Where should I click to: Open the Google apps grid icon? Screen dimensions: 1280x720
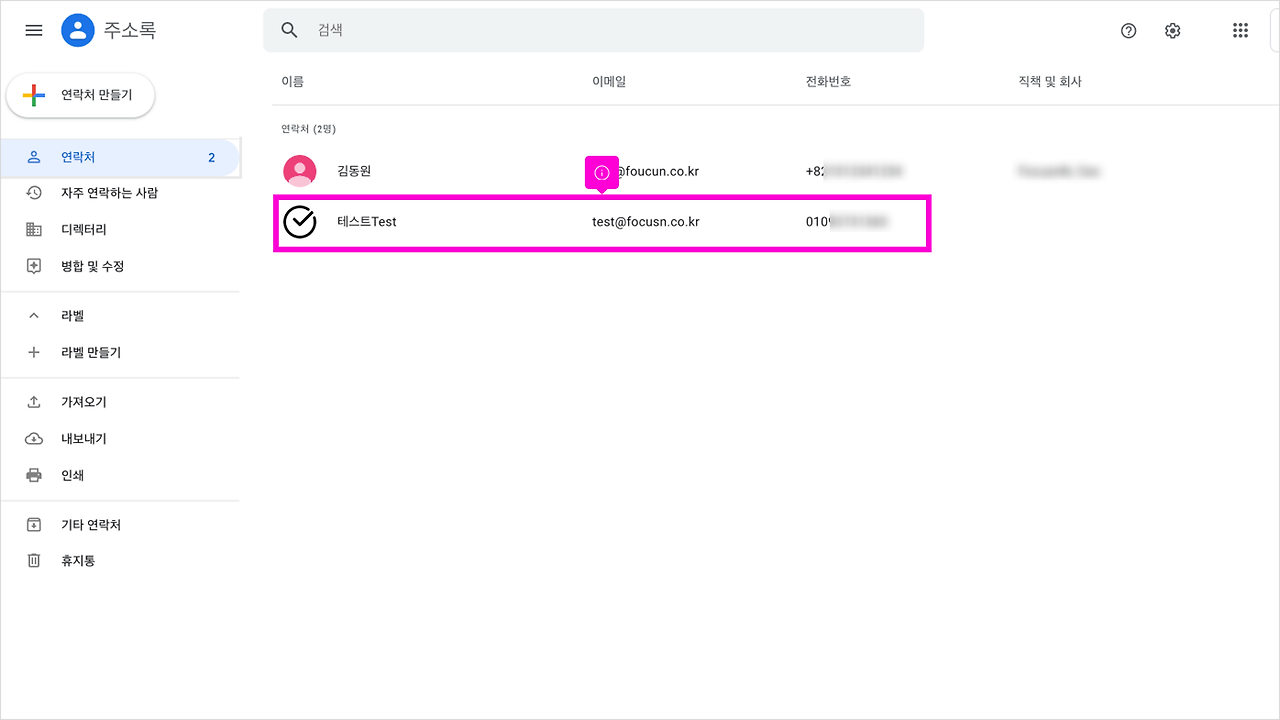point(1240,30)
